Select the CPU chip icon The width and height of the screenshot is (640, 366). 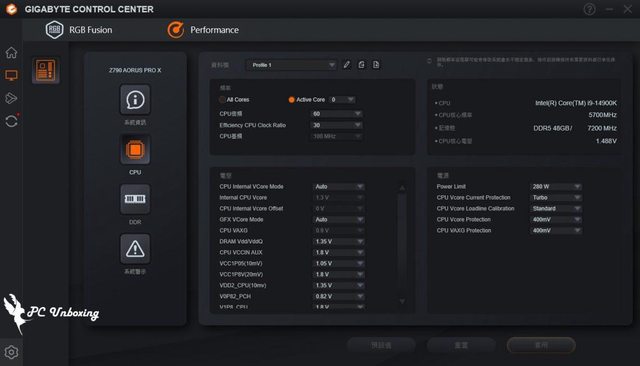pyautogui.click(x=135, y=150)
